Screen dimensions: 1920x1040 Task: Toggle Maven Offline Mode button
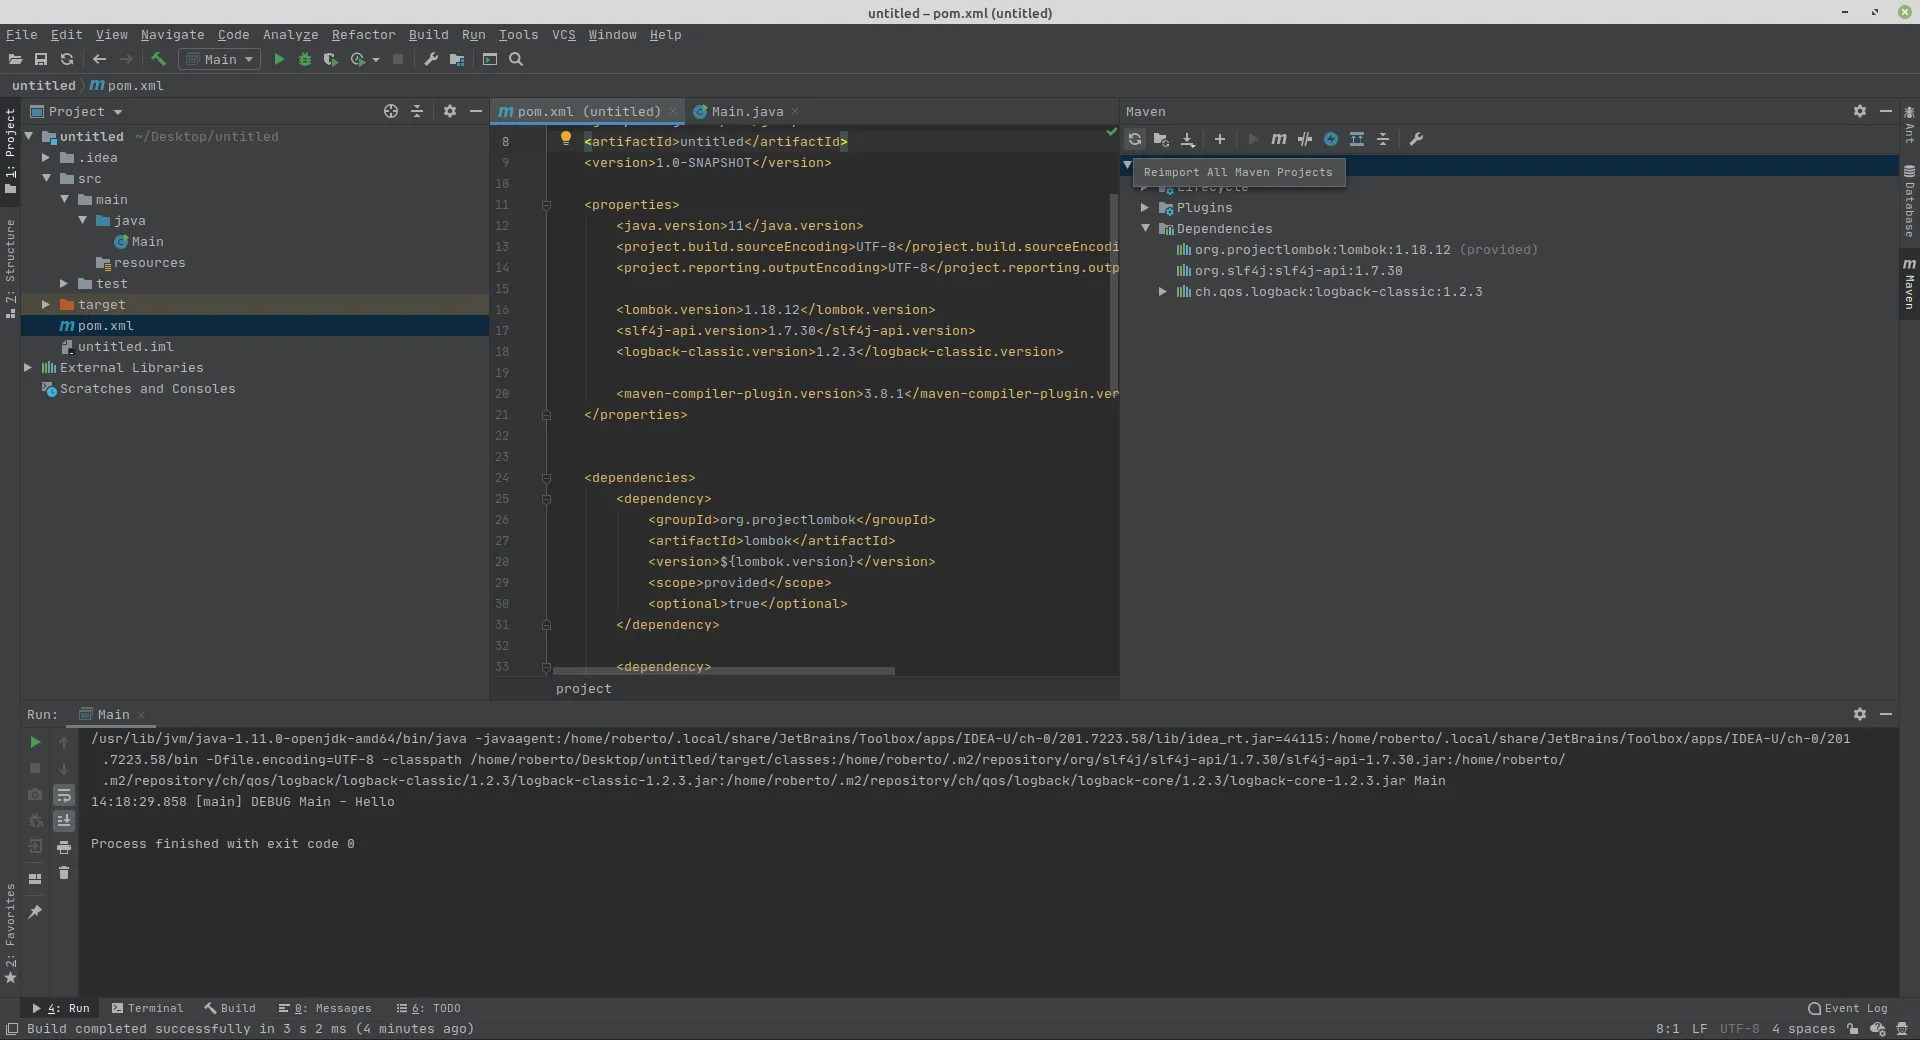(x=1304, y=140)
